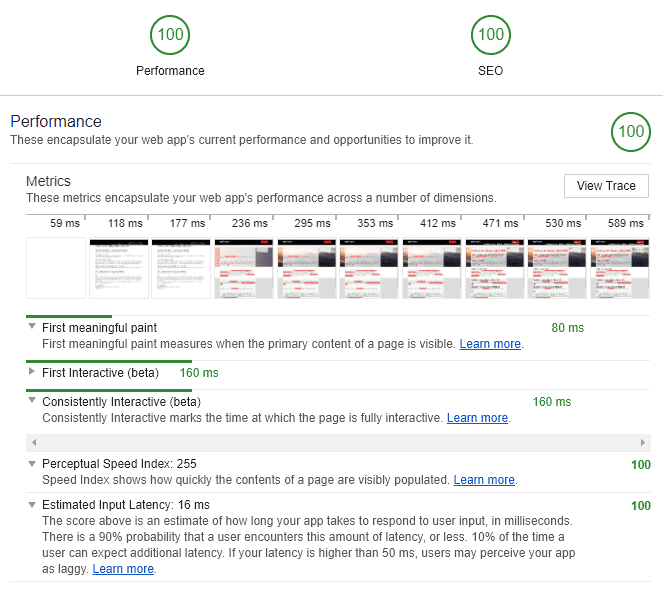The height and width of the screenshot is (589, 663).
Task: Collapse the Perceptual Speed Index audit
Action: tap(32, 464)
